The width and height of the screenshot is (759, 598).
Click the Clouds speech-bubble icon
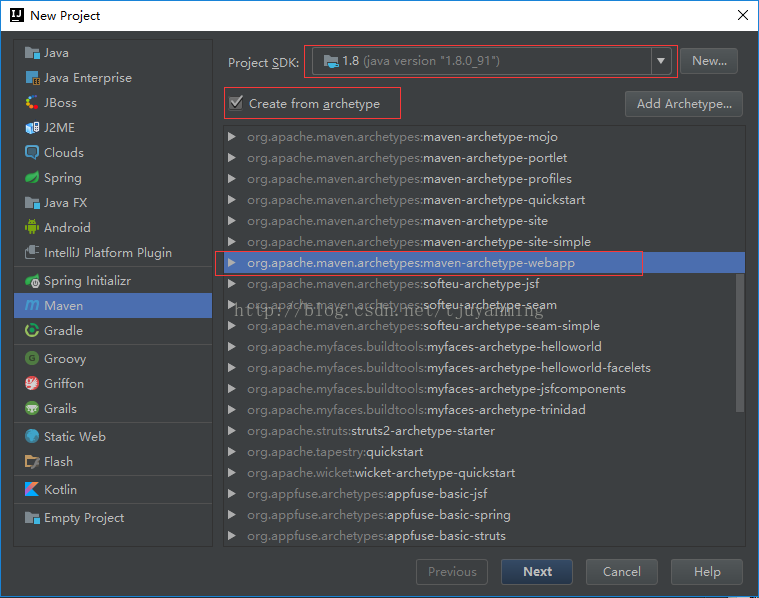32,153
